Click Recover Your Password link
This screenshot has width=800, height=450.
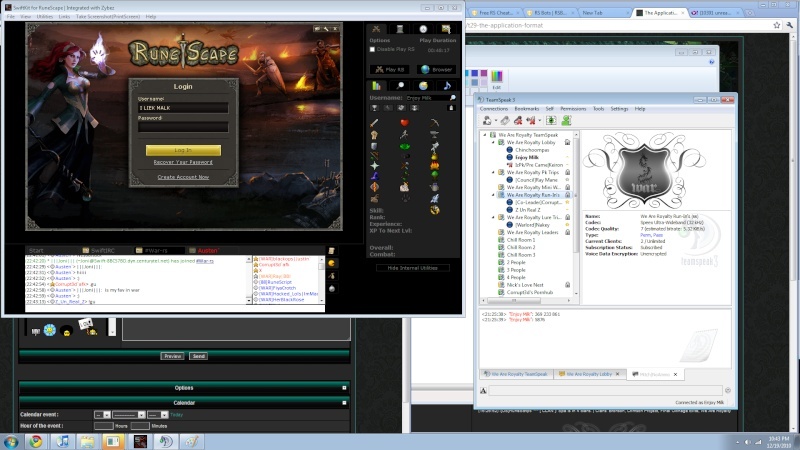[183, 162]
